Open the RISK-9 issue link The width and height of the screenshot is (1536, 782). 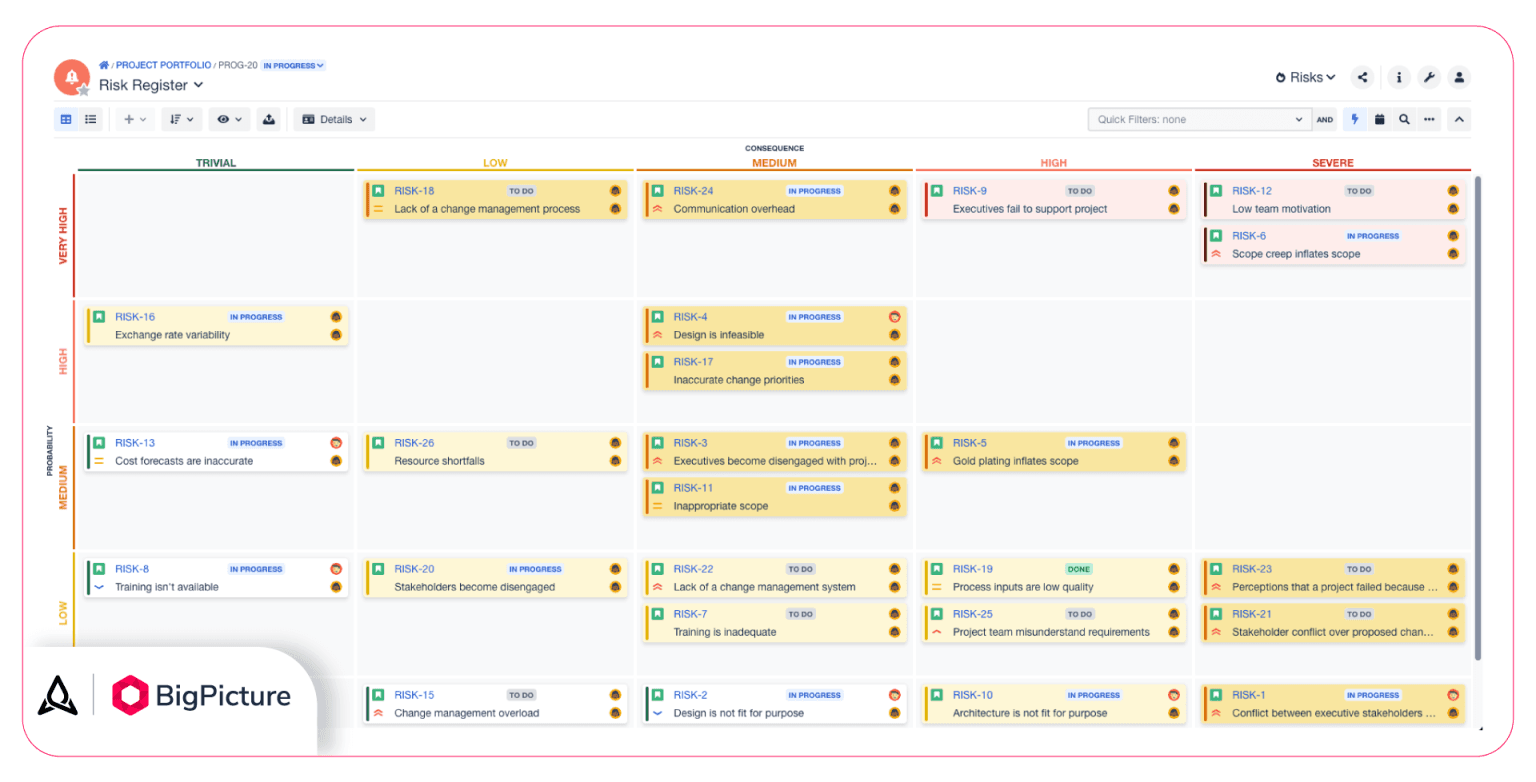click(x=970, y=191)
